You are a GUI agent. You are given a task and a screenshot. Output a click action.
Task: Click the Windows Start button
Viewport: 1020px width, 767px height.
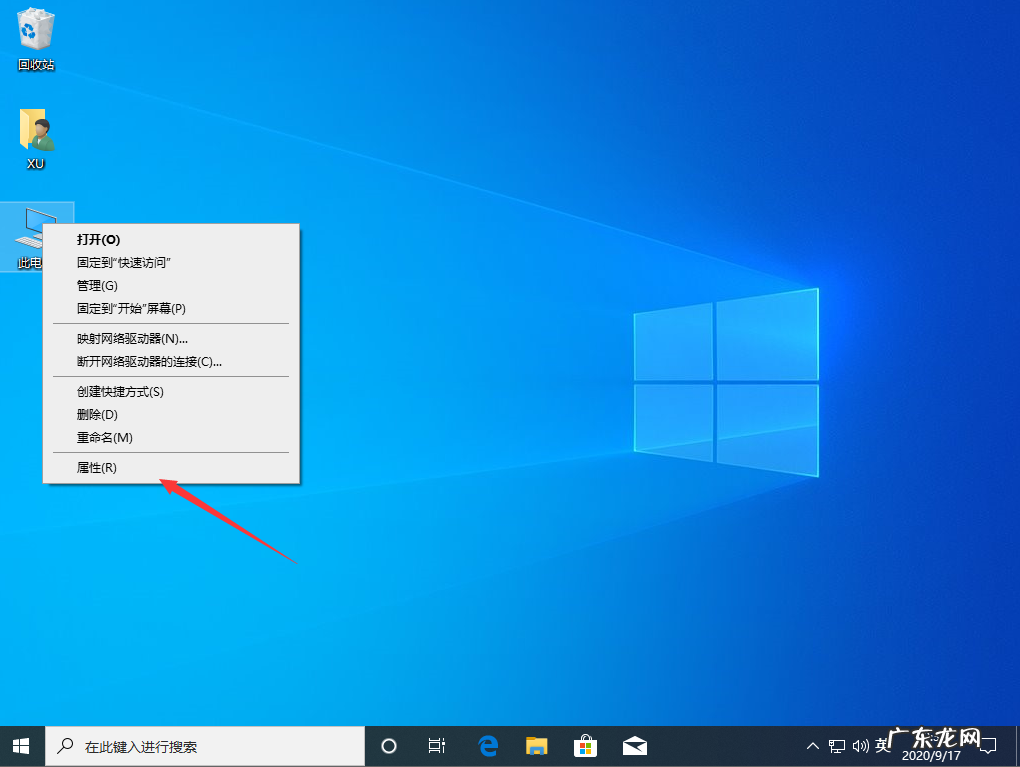[x=20, y=745]
